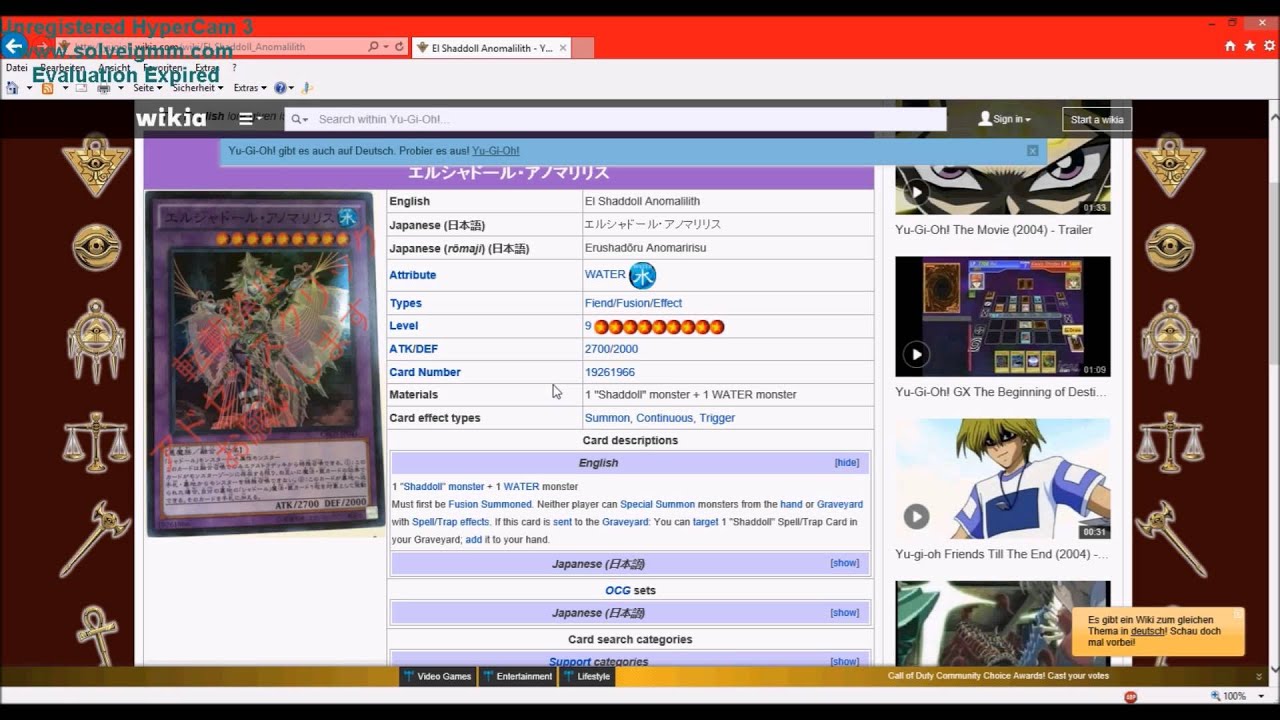
Task: Close the orange deutsch wiki popup
Action: coord(1237,614)
